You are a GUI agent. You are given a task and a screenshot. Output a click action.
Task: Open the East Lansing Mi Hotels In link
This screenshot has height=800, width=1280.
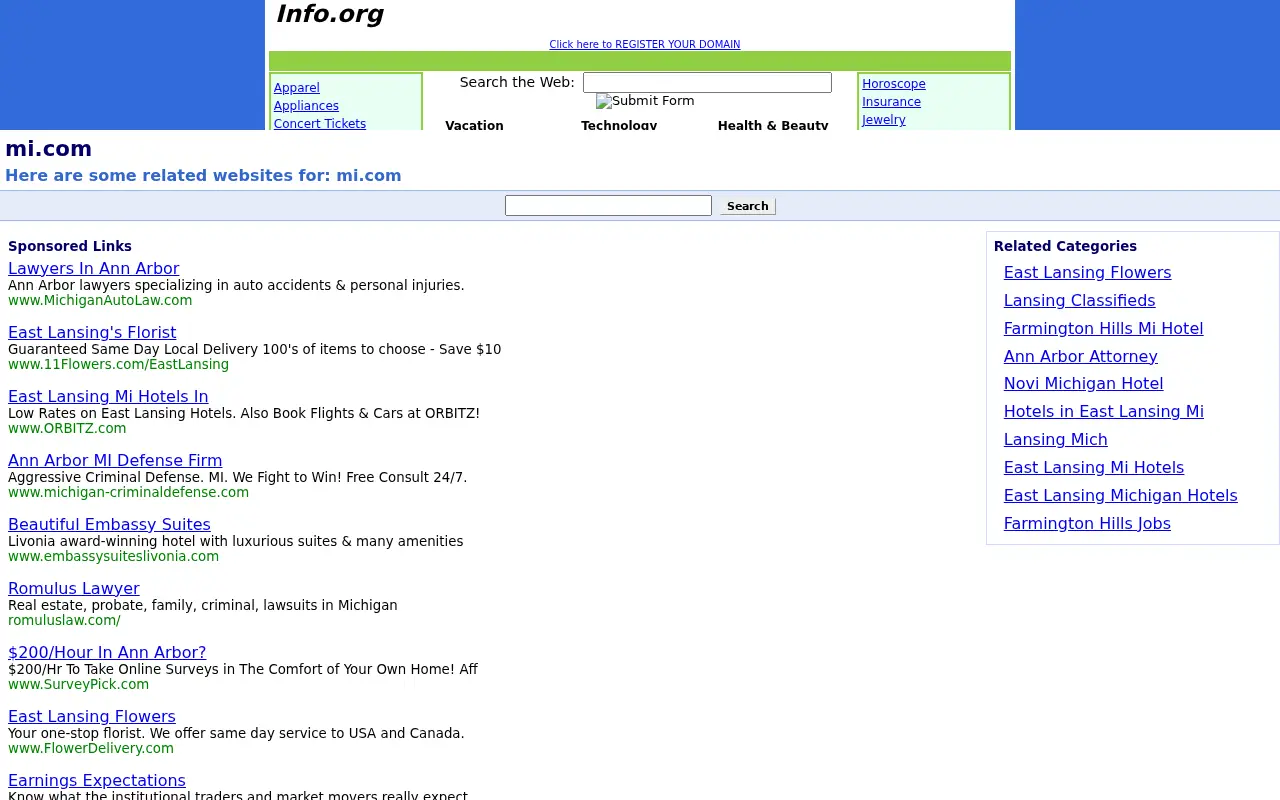(x=108, y=396)
